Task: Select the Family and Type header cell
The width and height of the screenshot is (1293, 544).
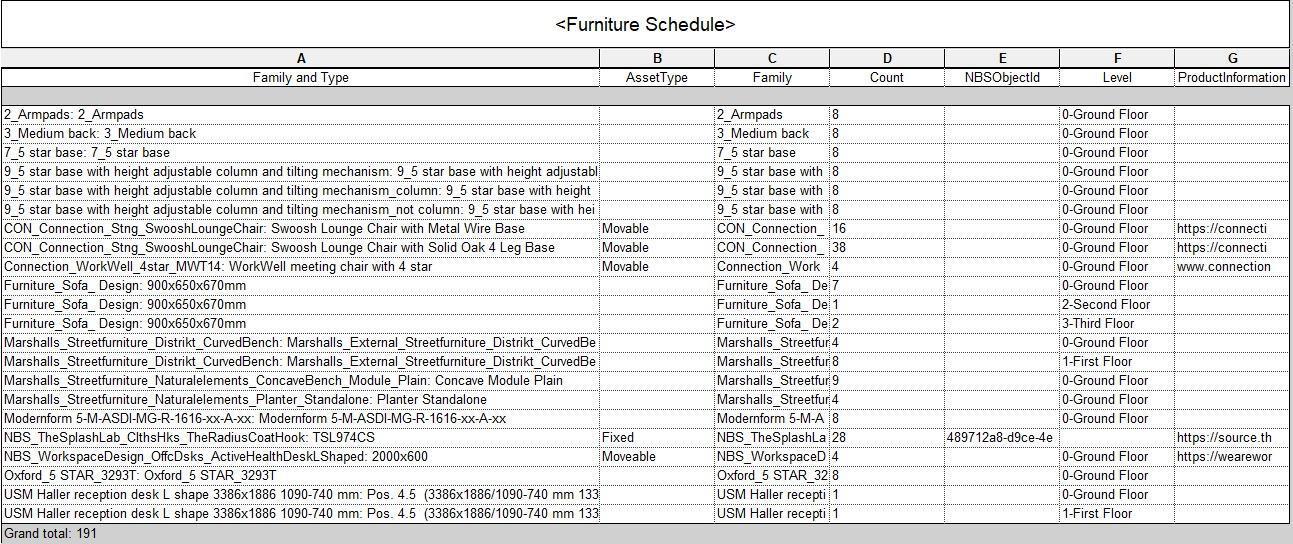Action: 300,77
